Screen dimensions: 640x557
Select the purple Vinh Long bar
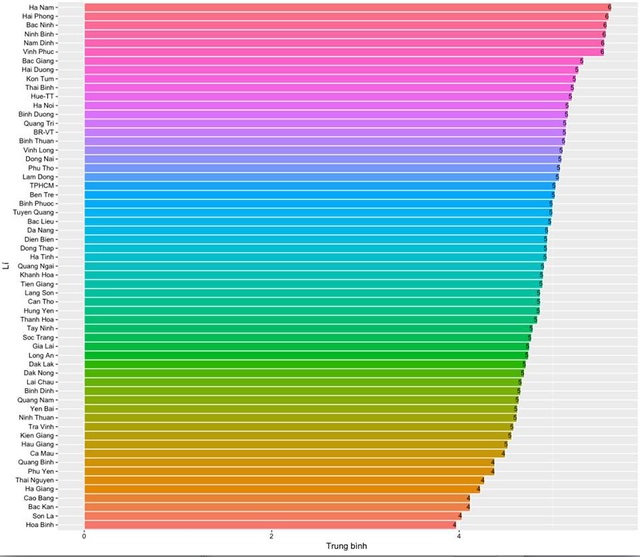click(x=322, y=150)
